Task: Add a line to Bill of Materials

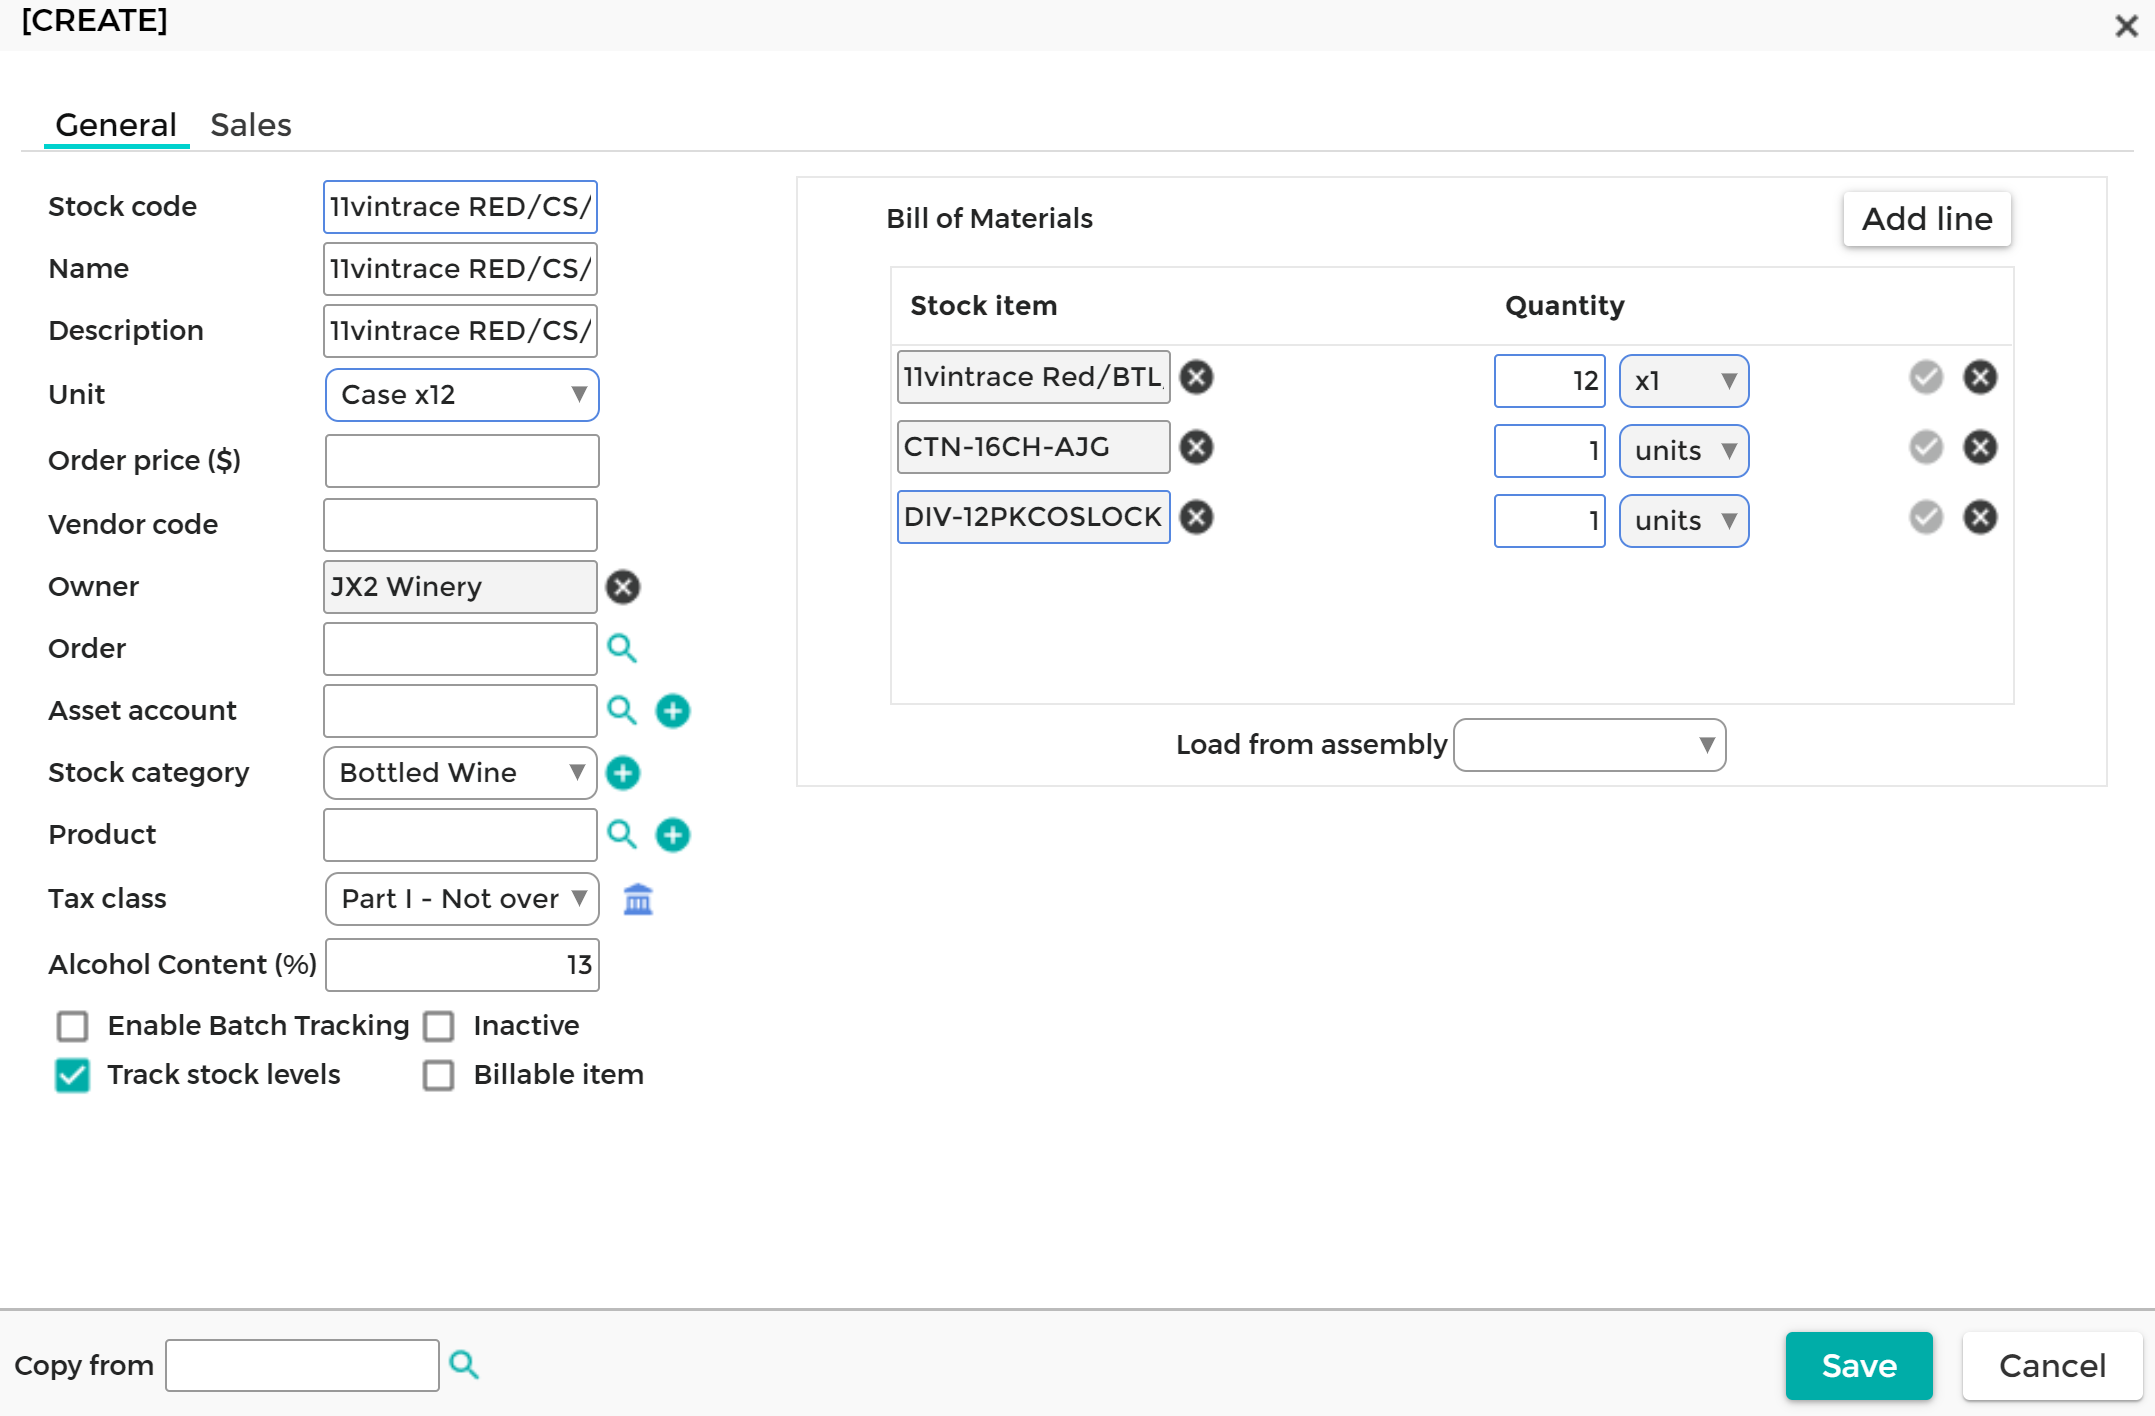Action: (1927, 219)
